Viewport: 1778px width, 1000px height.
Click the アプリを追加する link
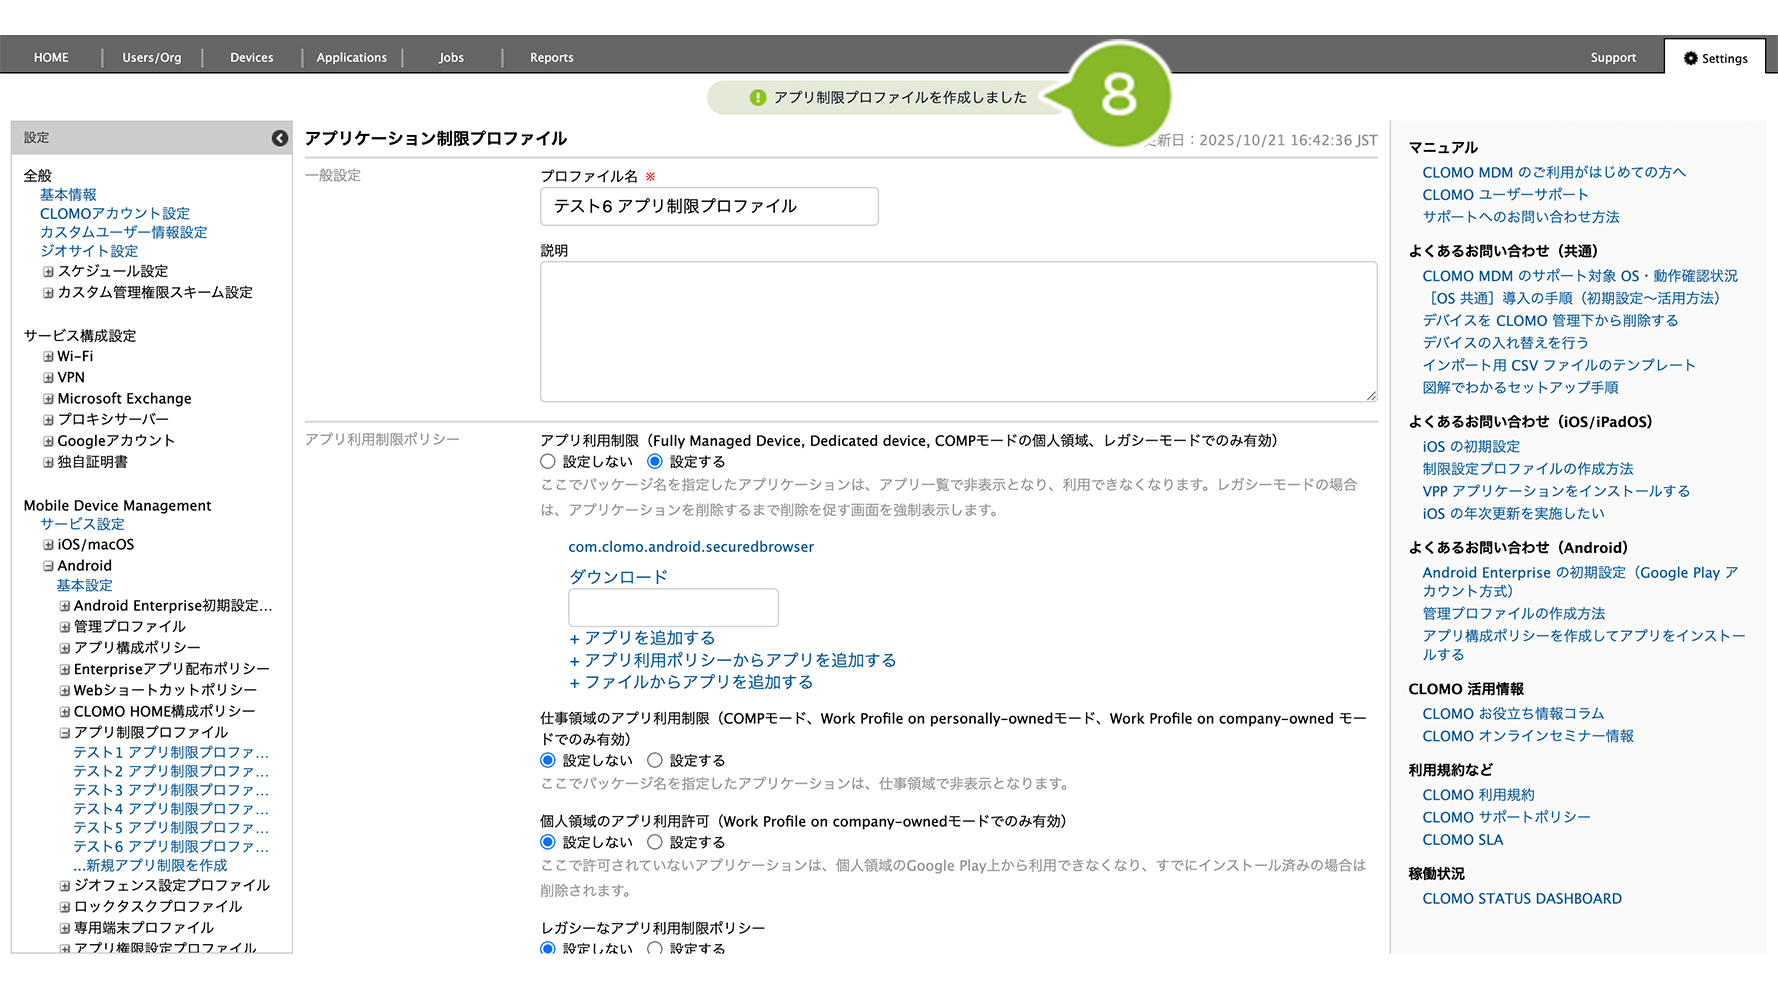[x=642, y=638]
